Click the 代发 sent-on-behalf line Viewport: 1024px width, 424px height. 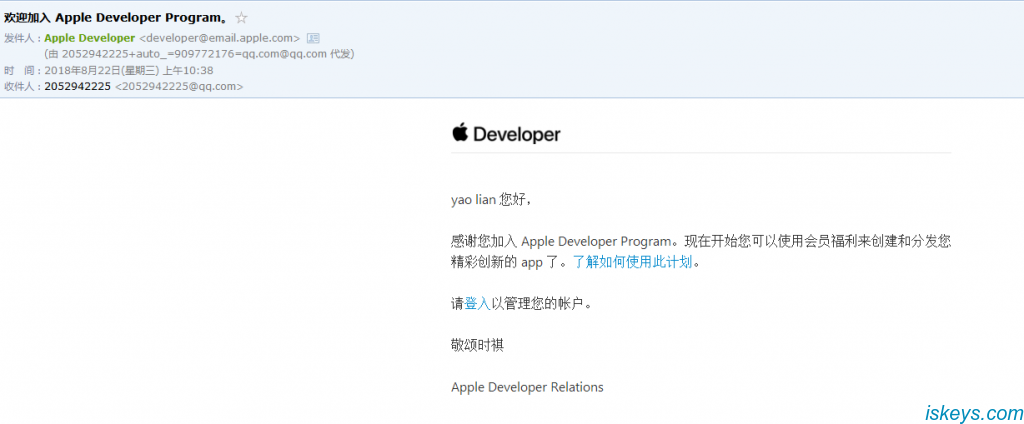(x=199, y=54)
